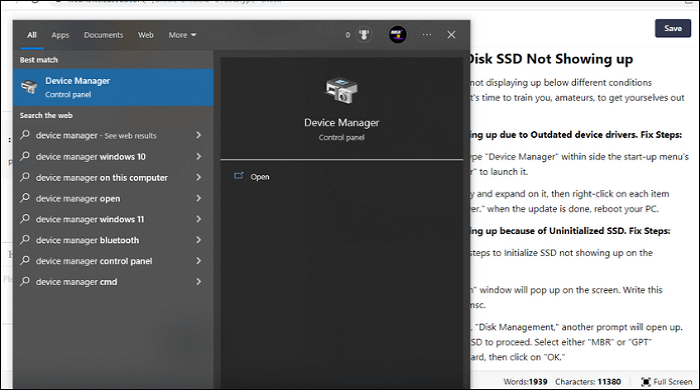Click 'Control panel' subtitle in preview pane
Viewport: 700px width, 390px height.
tap(342, 137)
